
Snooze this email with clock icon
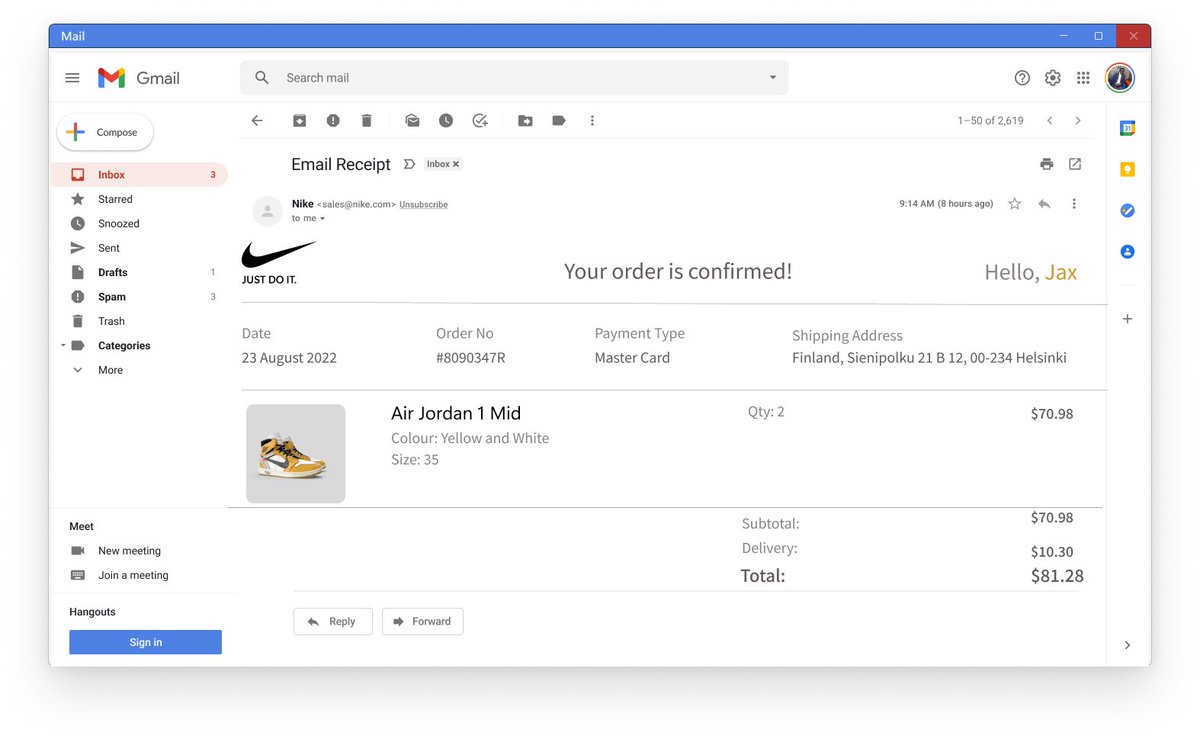tap(446, 120)
